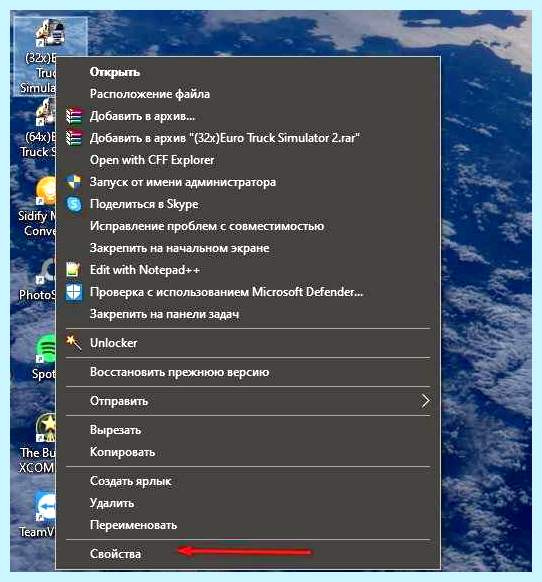Choose 'Запуск от имени администратора'
542x582 pixels.
coord(183,182)
